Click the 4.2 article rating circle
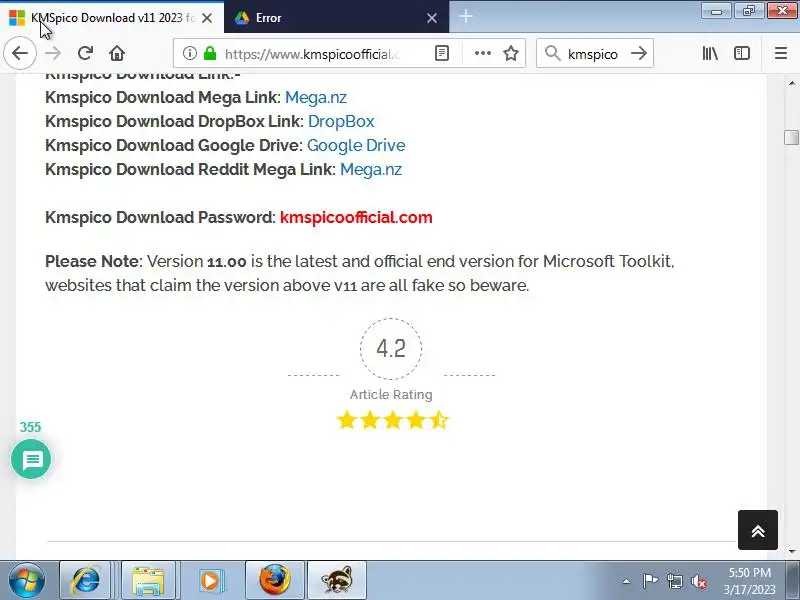 391,349
